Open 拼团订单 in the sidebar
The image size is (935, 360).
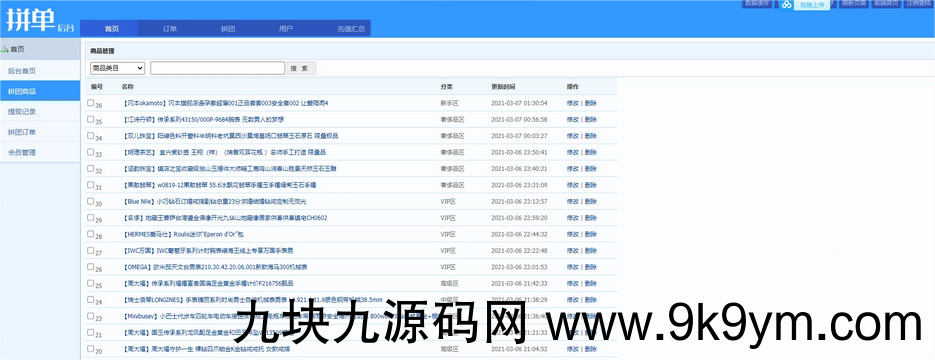pyautogui.click(x=40, y=132)
